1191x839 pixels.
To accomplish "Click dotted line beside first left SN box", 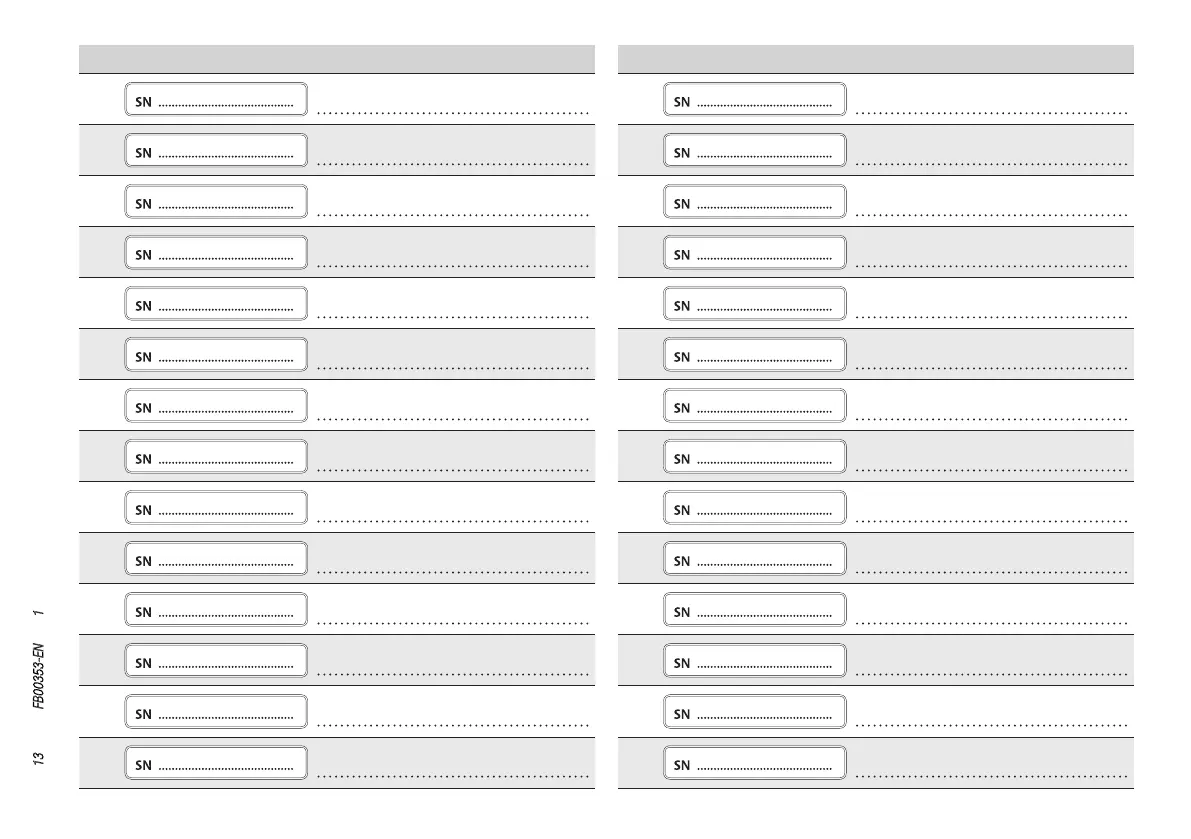I will click(452, 113).
